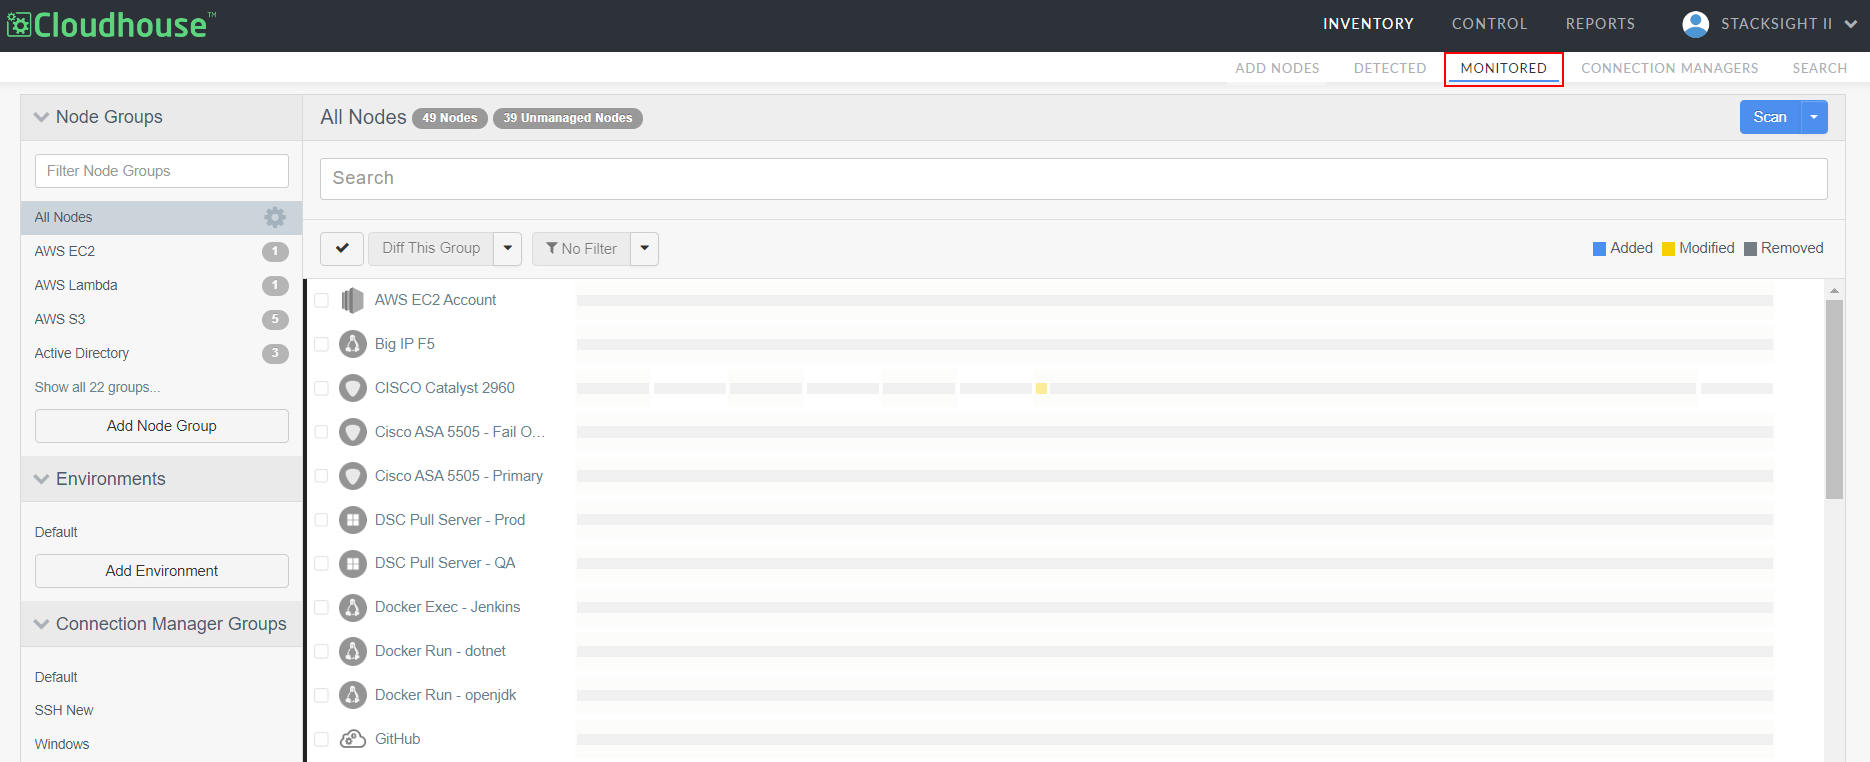1870x762 pixels.
Task: Click the Docker Exec Jenkins Linux icon
Action: tap(352, 607)
